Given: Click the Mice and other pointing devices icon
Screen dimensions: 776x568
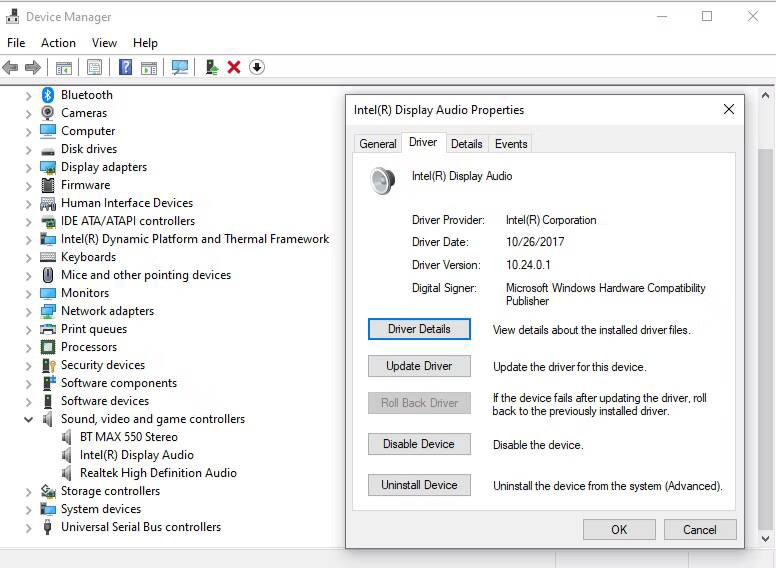Looking at the screenshot, I should click(x=48, y=275).
